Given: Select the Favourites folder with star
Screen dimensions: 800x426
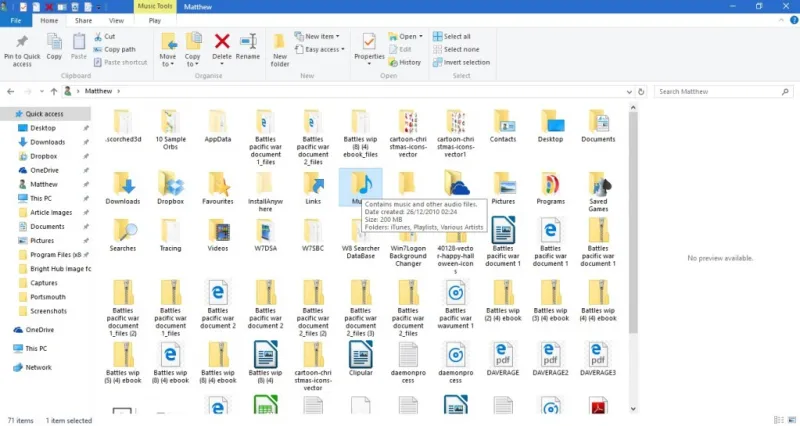Looking at the screenshot, I should (x=219, y=186).
